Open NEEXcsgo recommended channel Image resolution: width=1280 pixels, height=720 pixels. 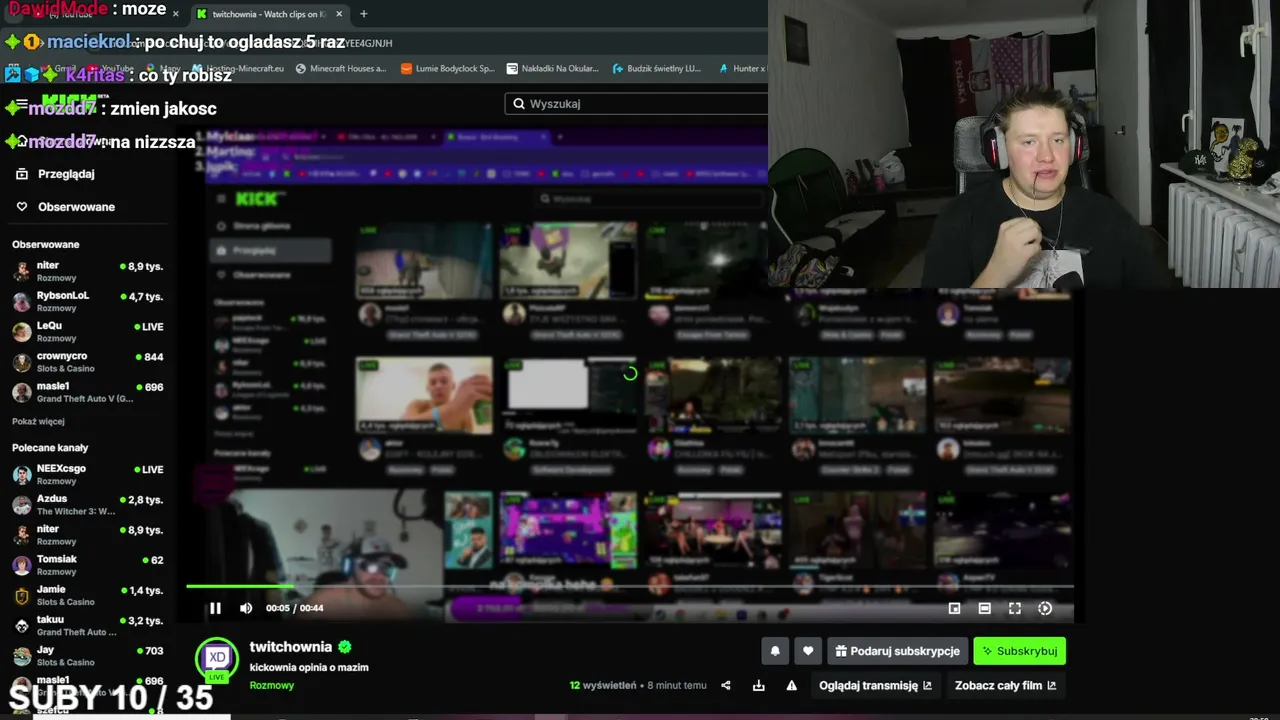(x=87, y=474)
